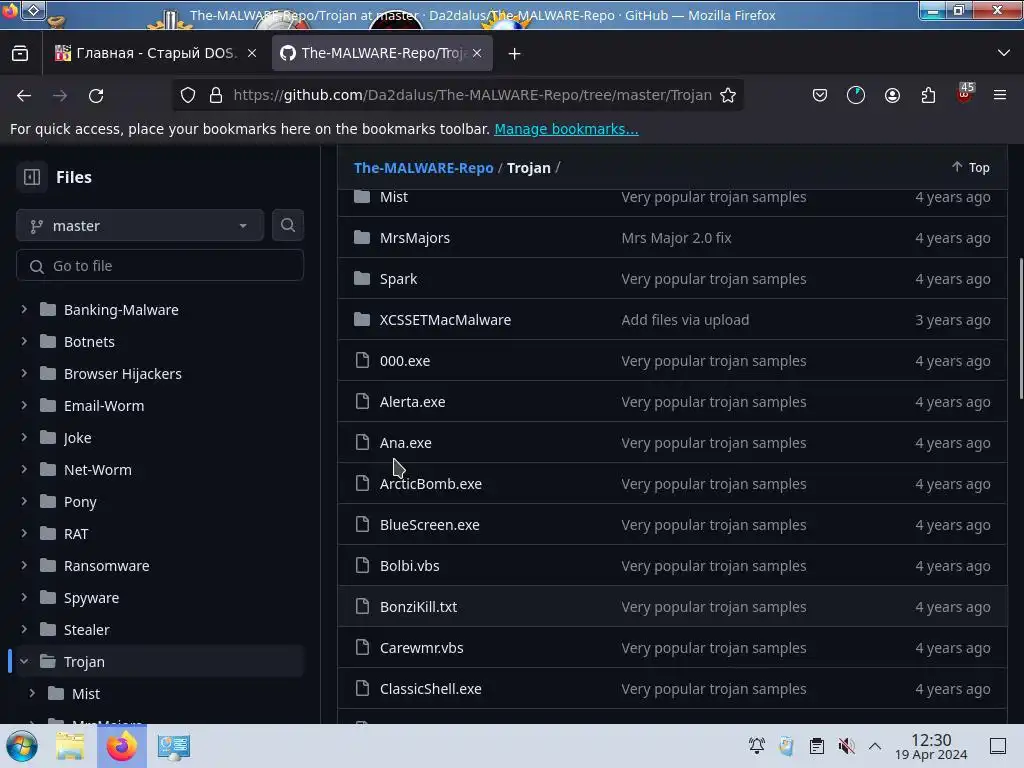Select the RAT folder in tree
The image size is (1024, 768).
pyautogui.click(x=76, y=534)
